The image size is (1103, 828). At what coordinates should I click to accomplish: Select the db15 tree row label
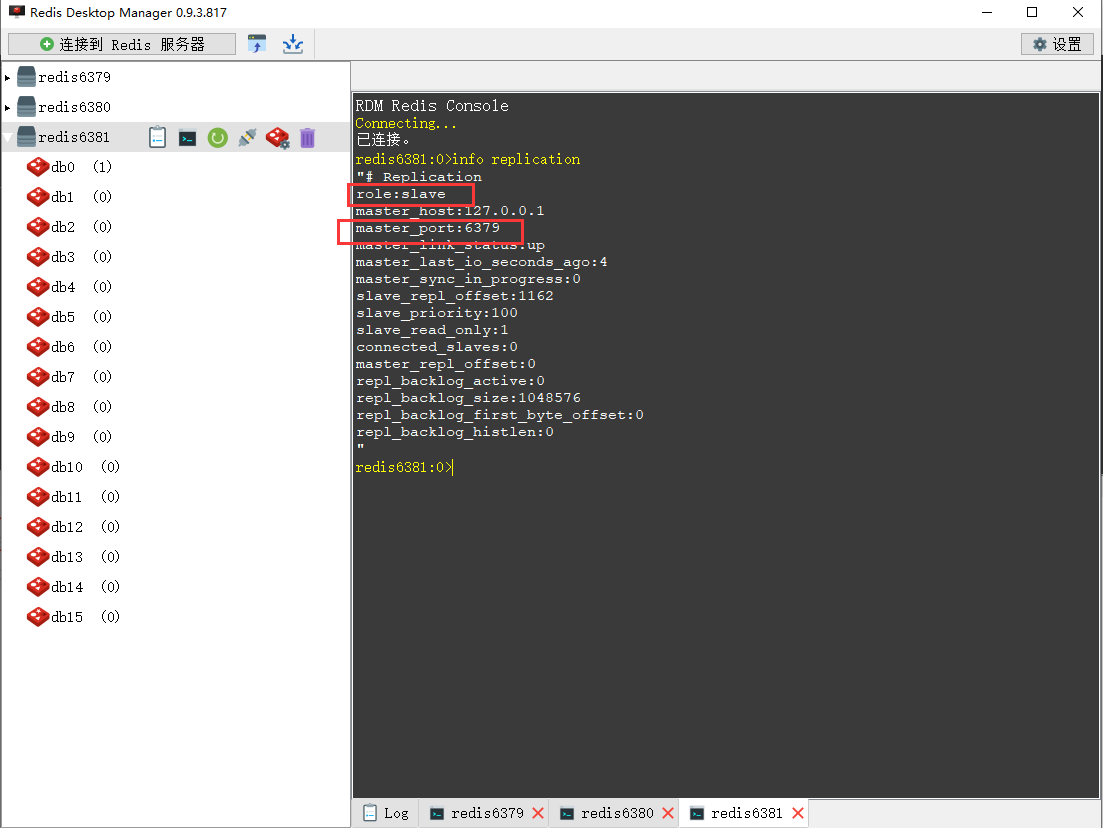tap(67, 617)
